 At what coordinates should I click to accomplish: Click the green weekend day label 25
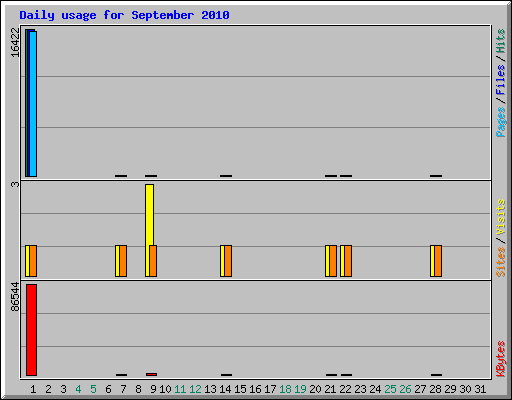(390, 389)
